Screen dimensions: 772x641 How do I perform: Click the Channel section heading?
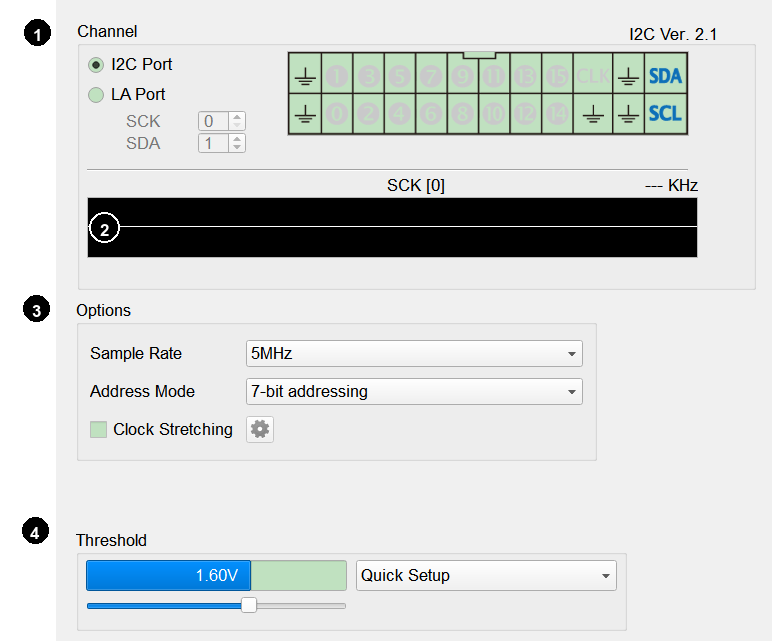[x=107, y=32]
